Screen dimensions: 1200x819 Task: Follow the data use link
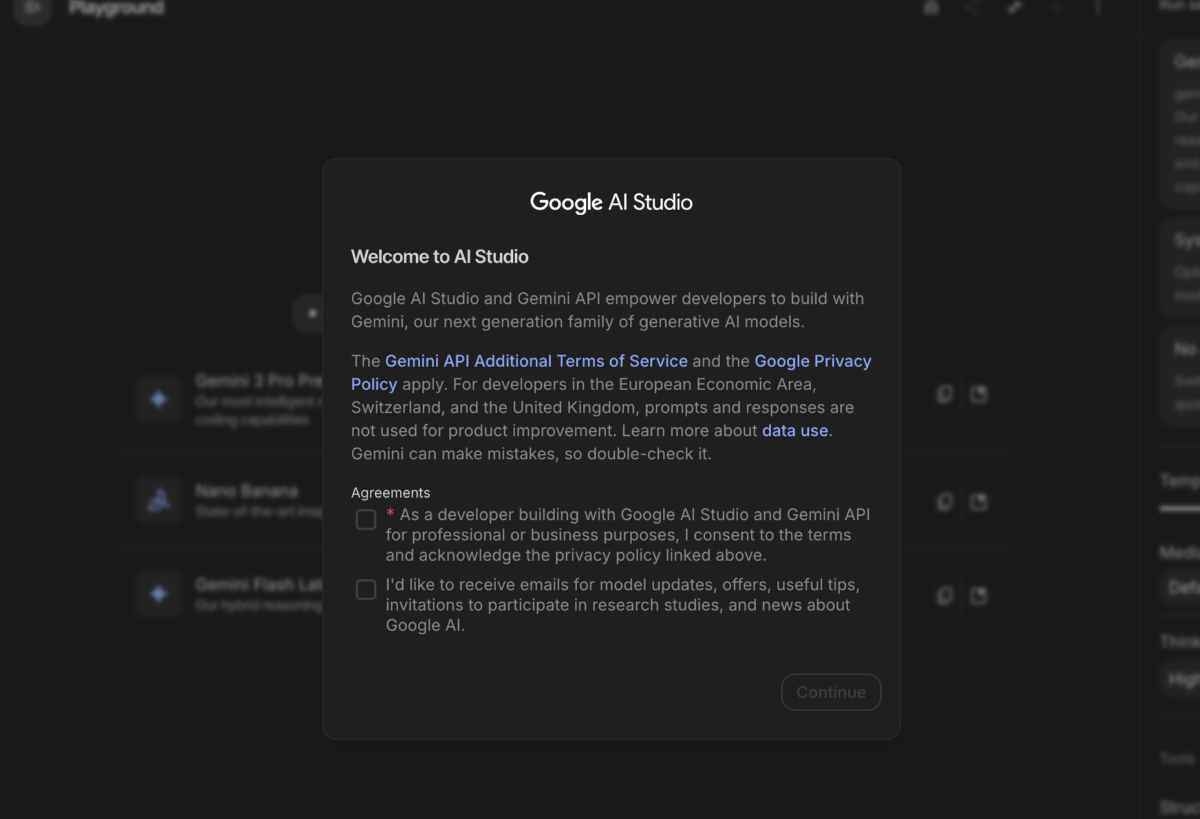(795, 431)
